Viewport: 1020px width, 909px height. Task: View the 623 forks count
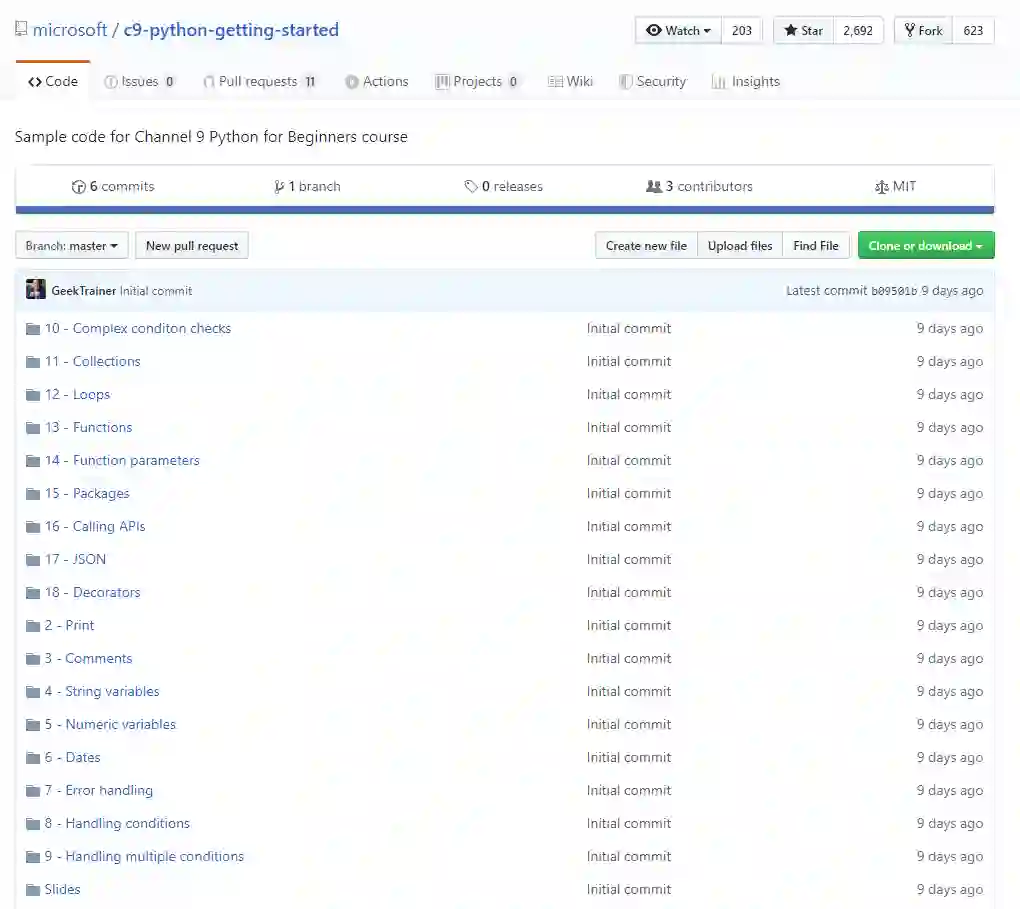click(973, 31)
